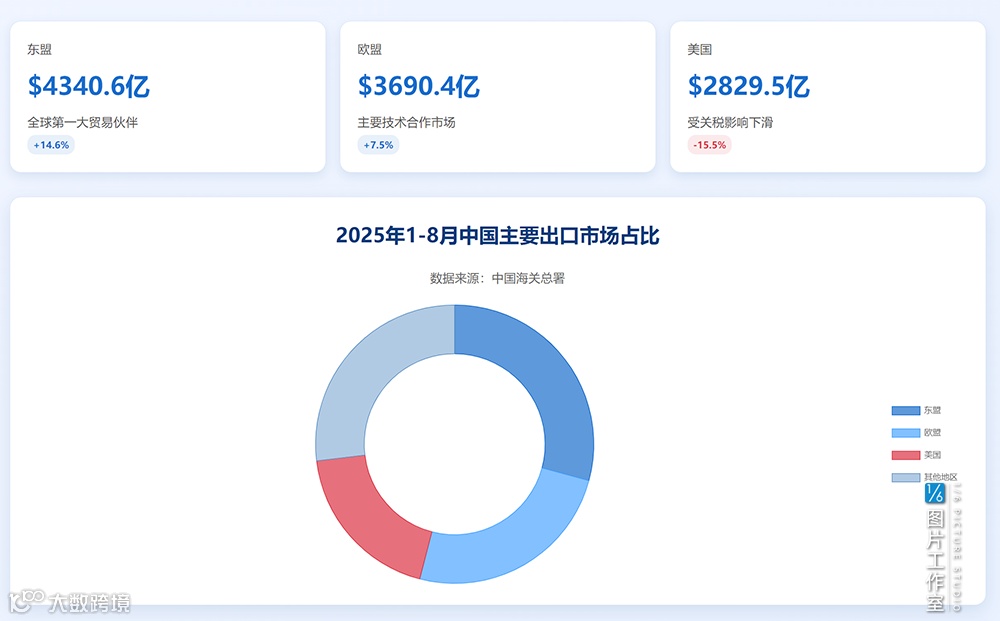Click the 受关税影响下滑 description
Image resolution: width=1000 pixels, height=621 pixels.
click(730, 122)
